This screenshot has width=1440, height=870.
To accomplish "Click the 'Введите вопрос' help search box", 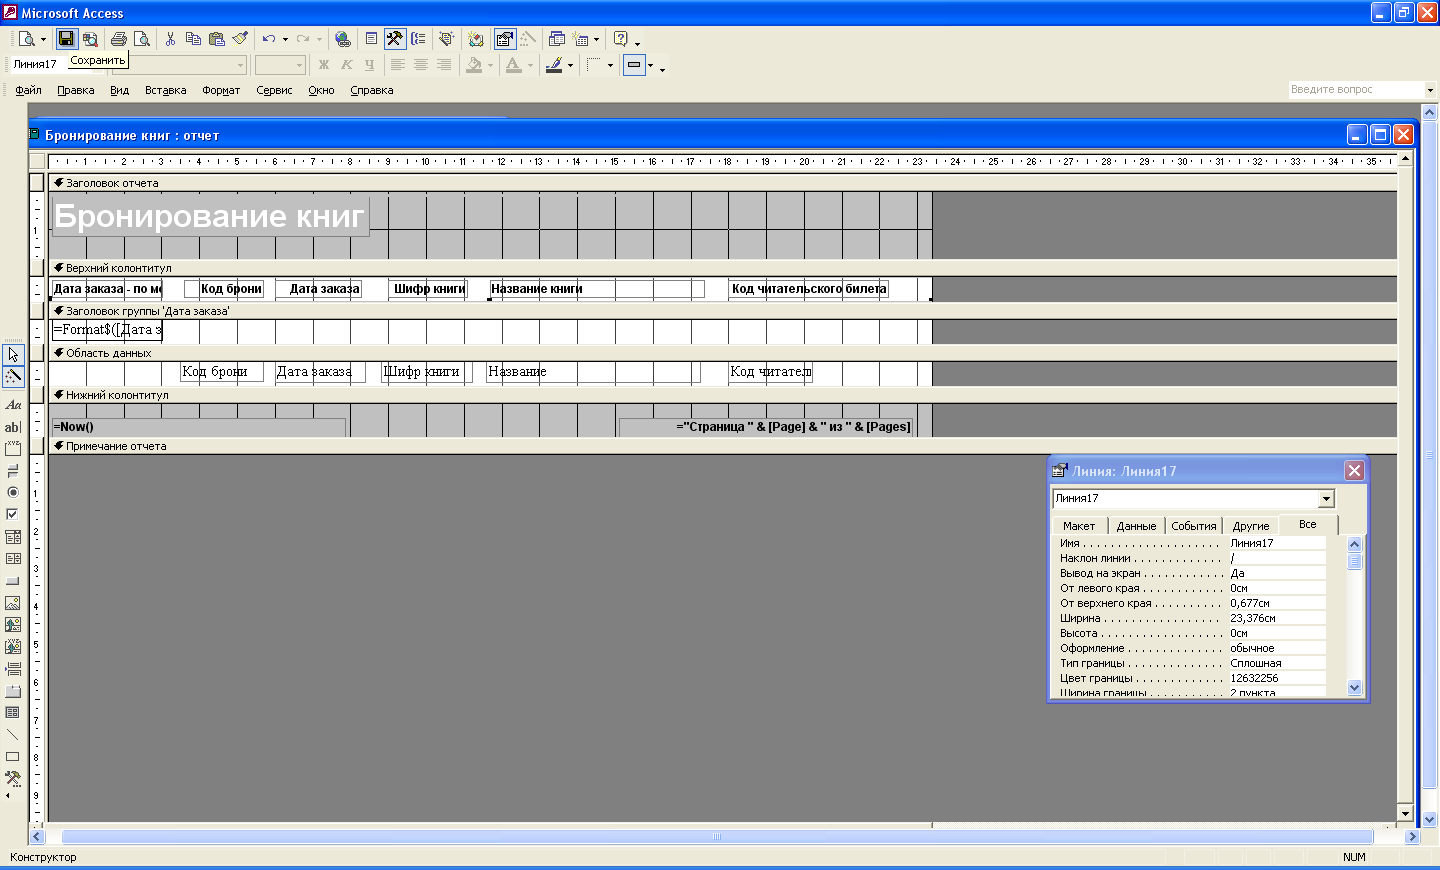I will [1355, 90].
